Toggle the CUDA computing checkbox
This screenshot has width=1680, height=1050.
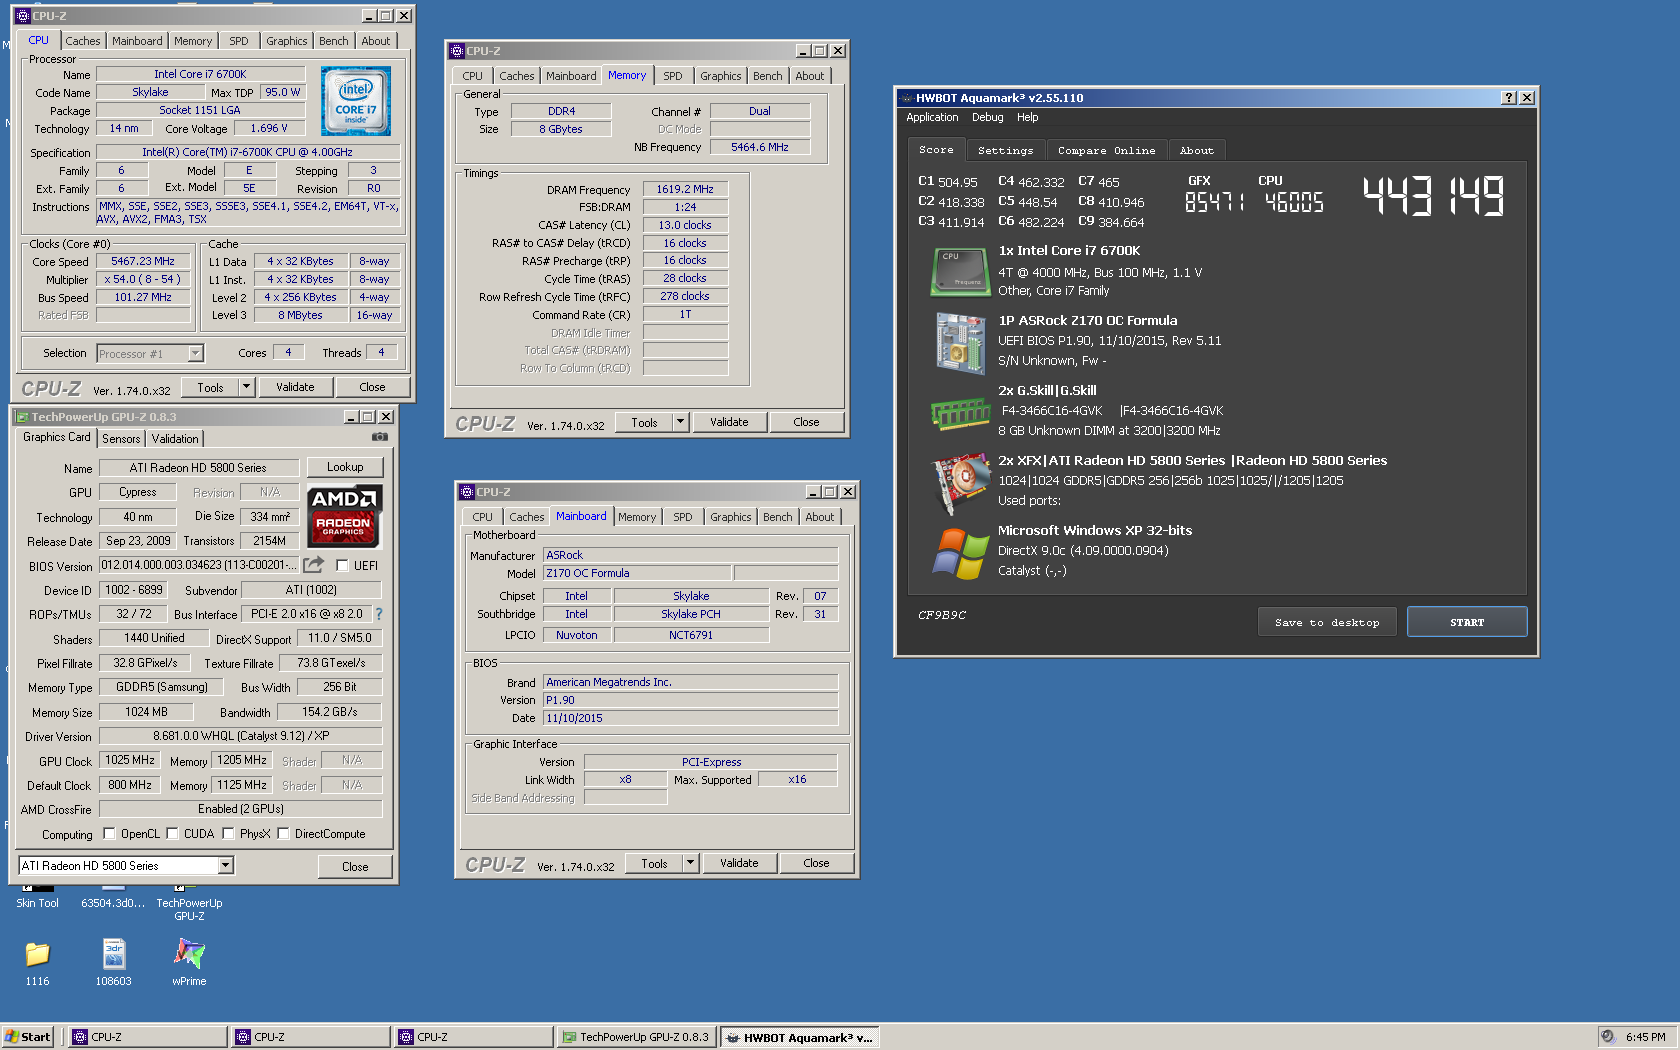coord(172,833)
